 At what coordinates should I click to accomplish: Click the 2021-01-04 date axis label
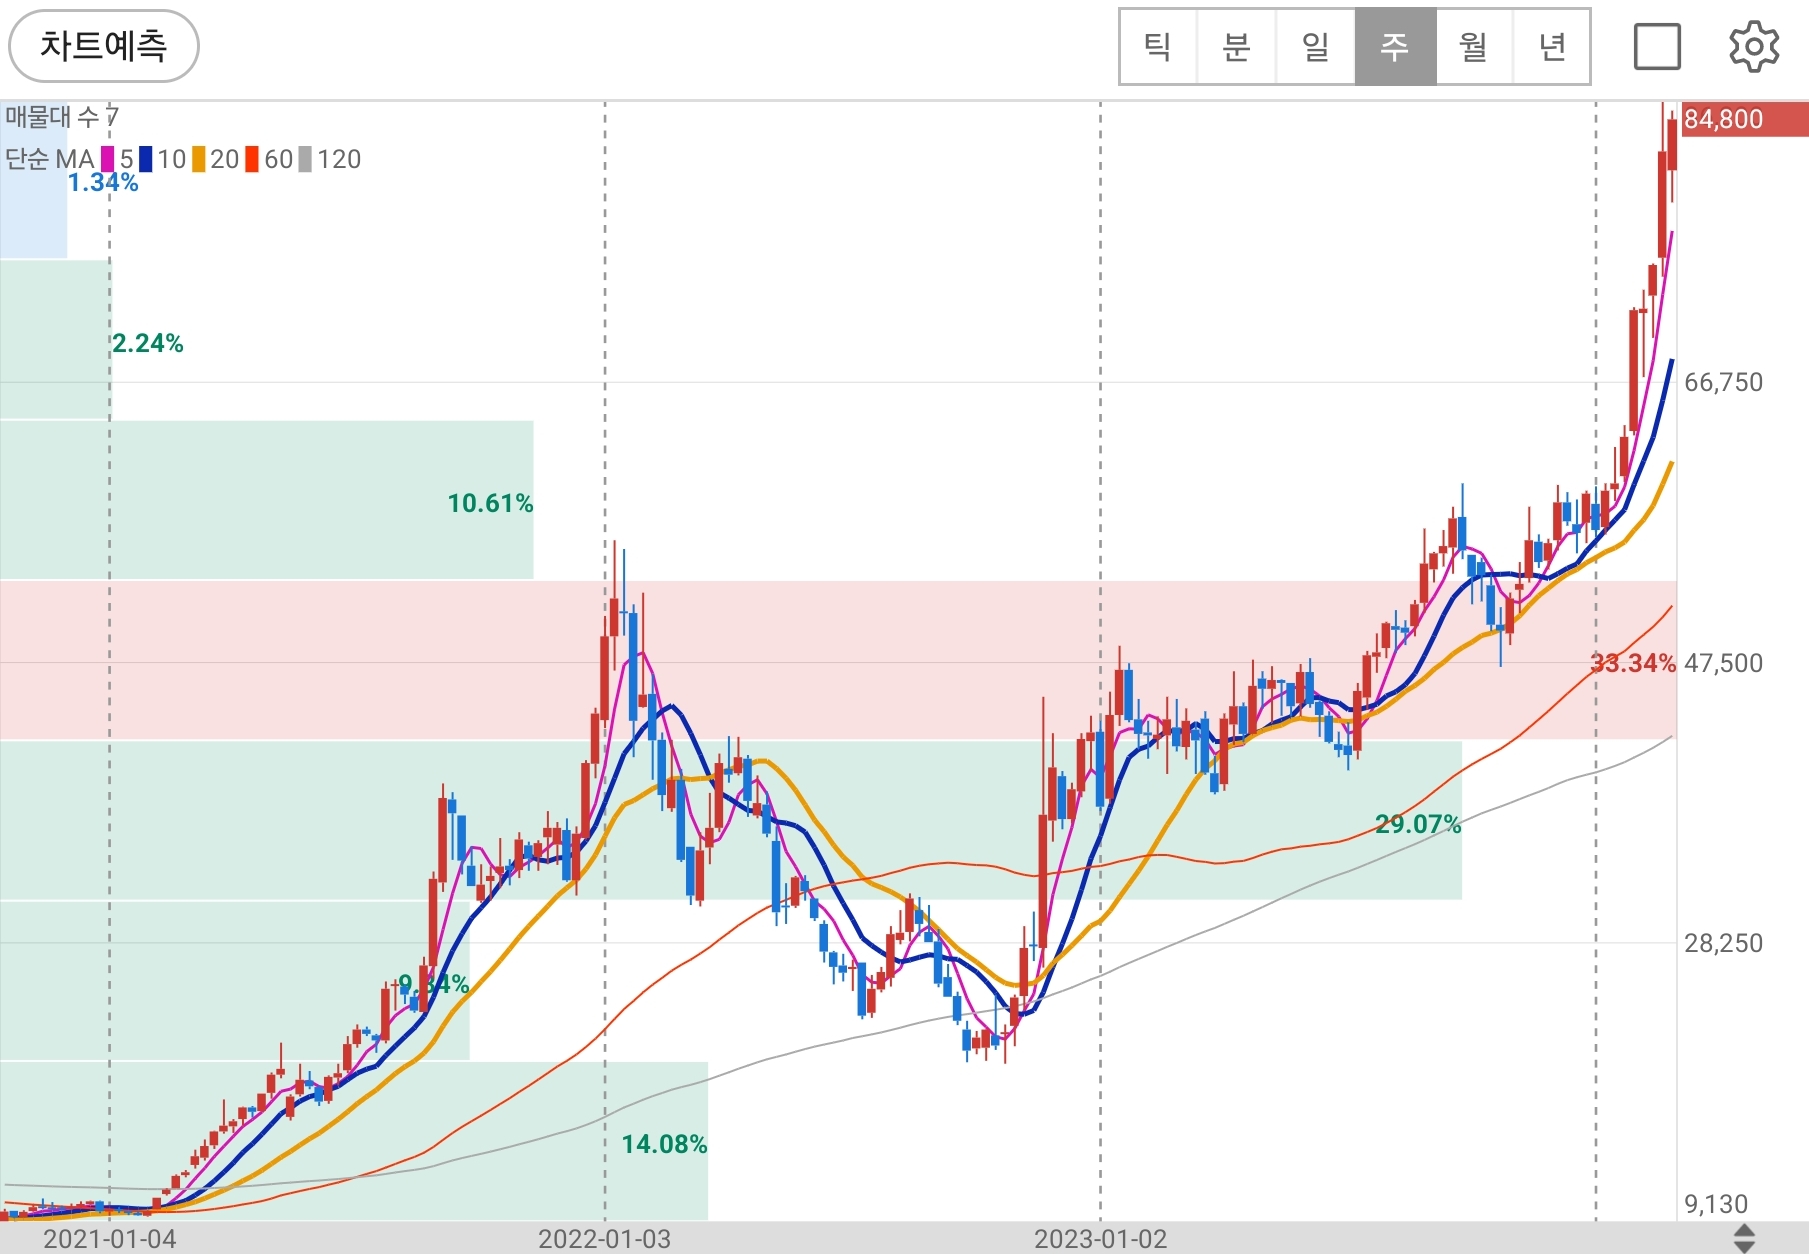[x=109, y=1239]
